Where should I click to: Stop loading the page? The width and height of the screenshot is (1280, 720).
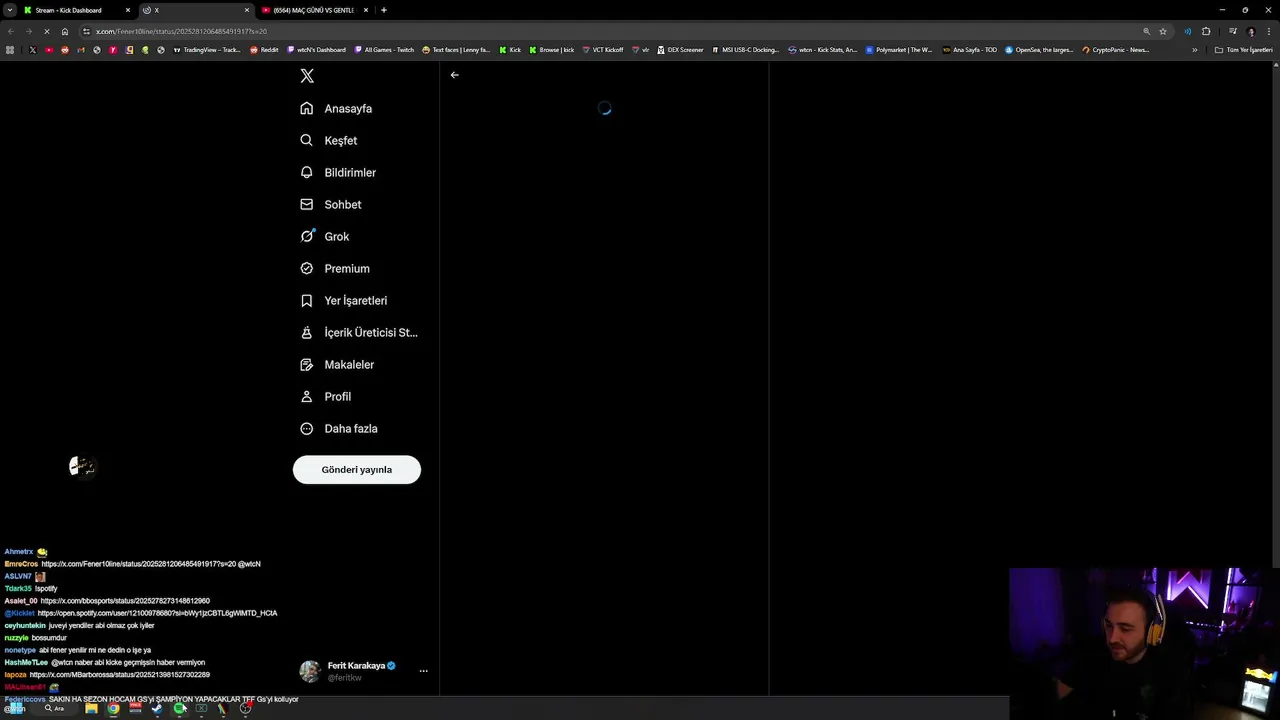click(46, 31)
